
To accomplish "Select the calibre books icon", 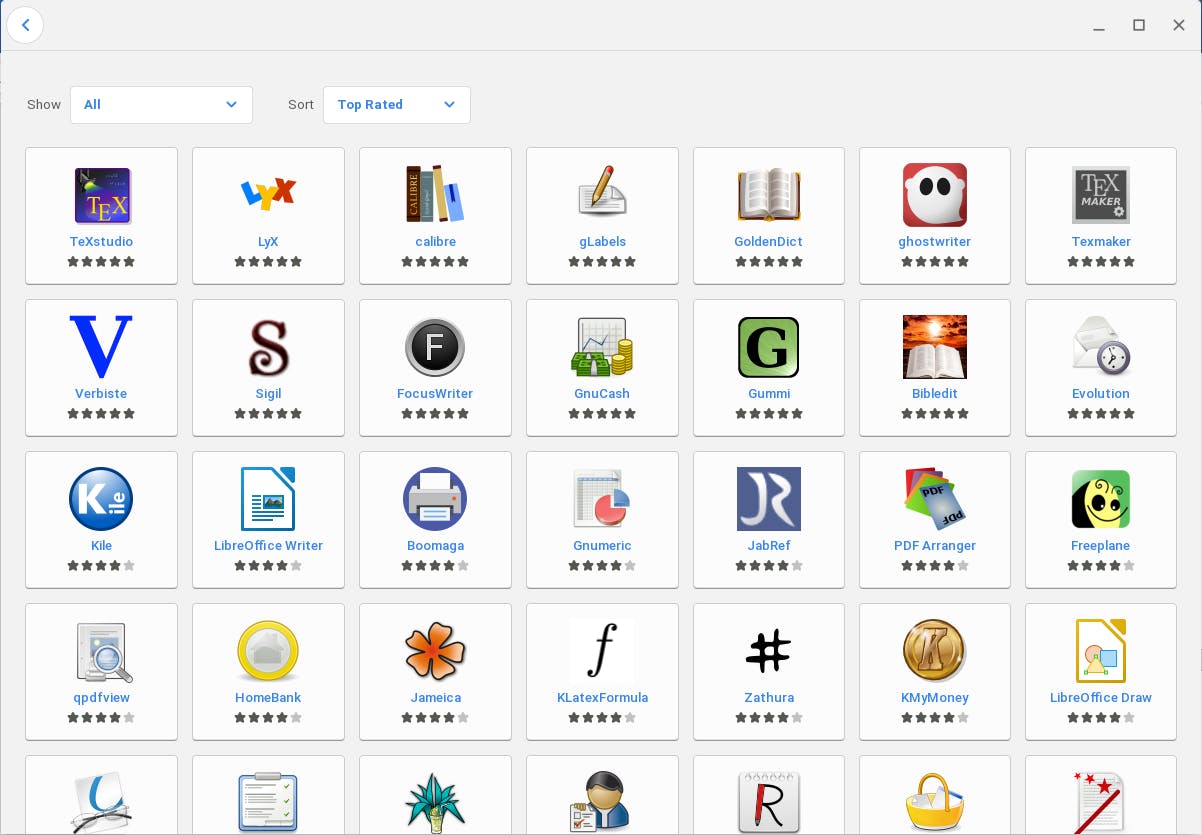I will click(435, 195).
